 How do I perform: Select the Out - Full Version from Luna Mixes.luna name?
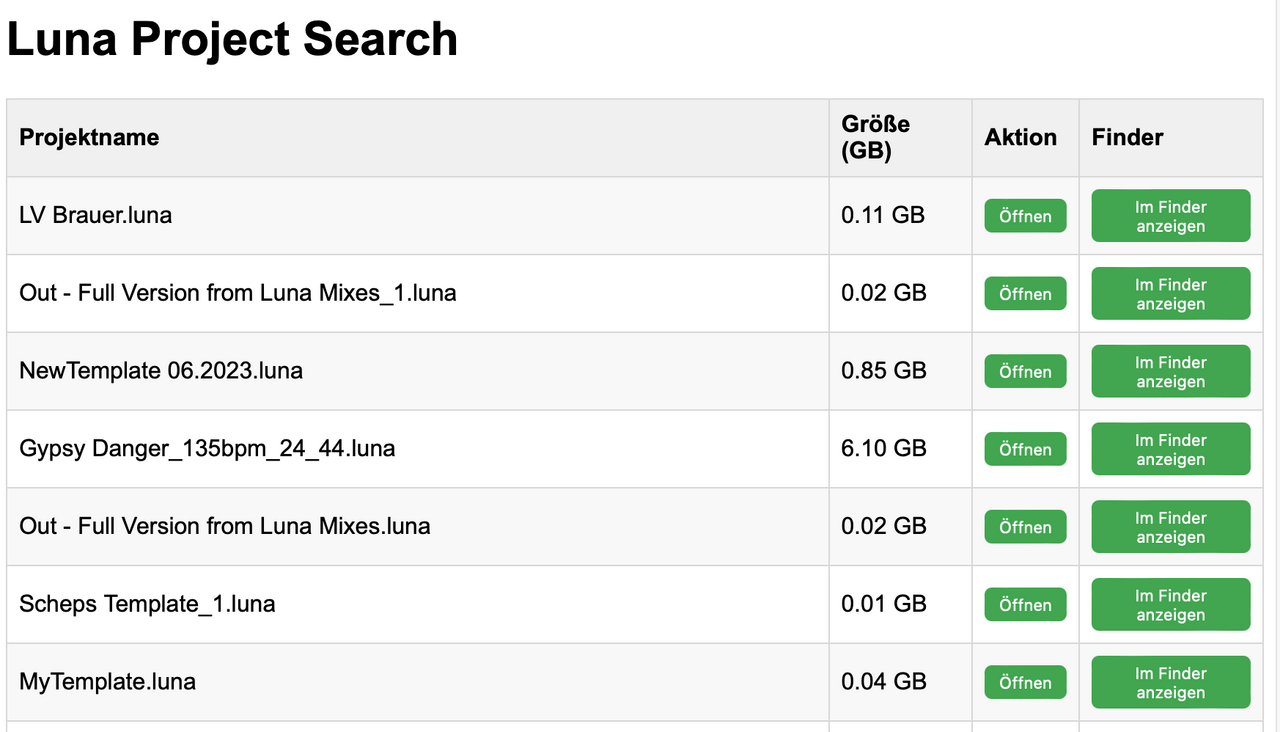coord(225,526)
